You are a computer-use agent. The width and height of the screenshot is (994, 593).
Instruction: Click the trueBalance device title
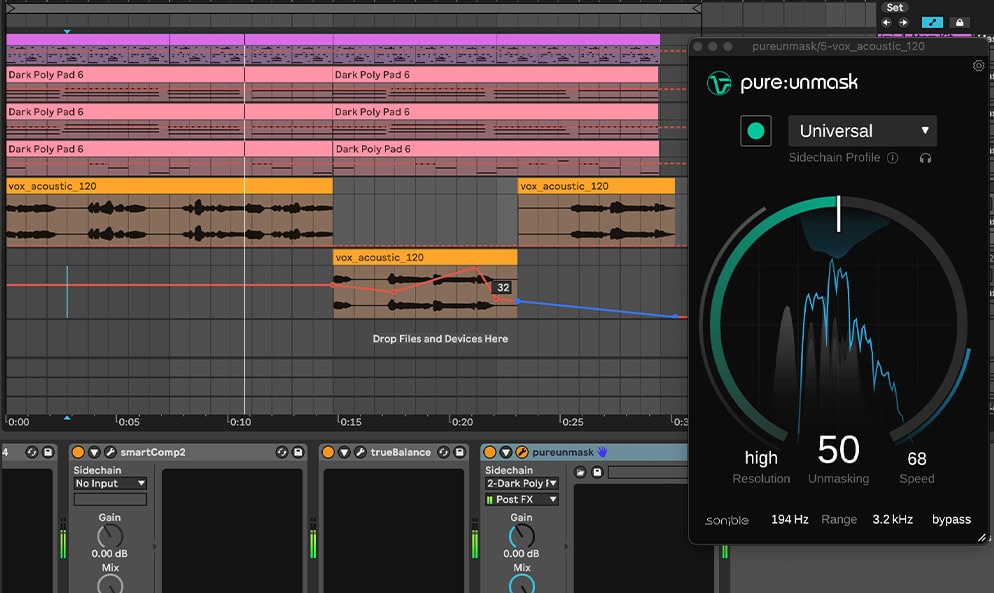pyautogui.click(x=401, y=452)
